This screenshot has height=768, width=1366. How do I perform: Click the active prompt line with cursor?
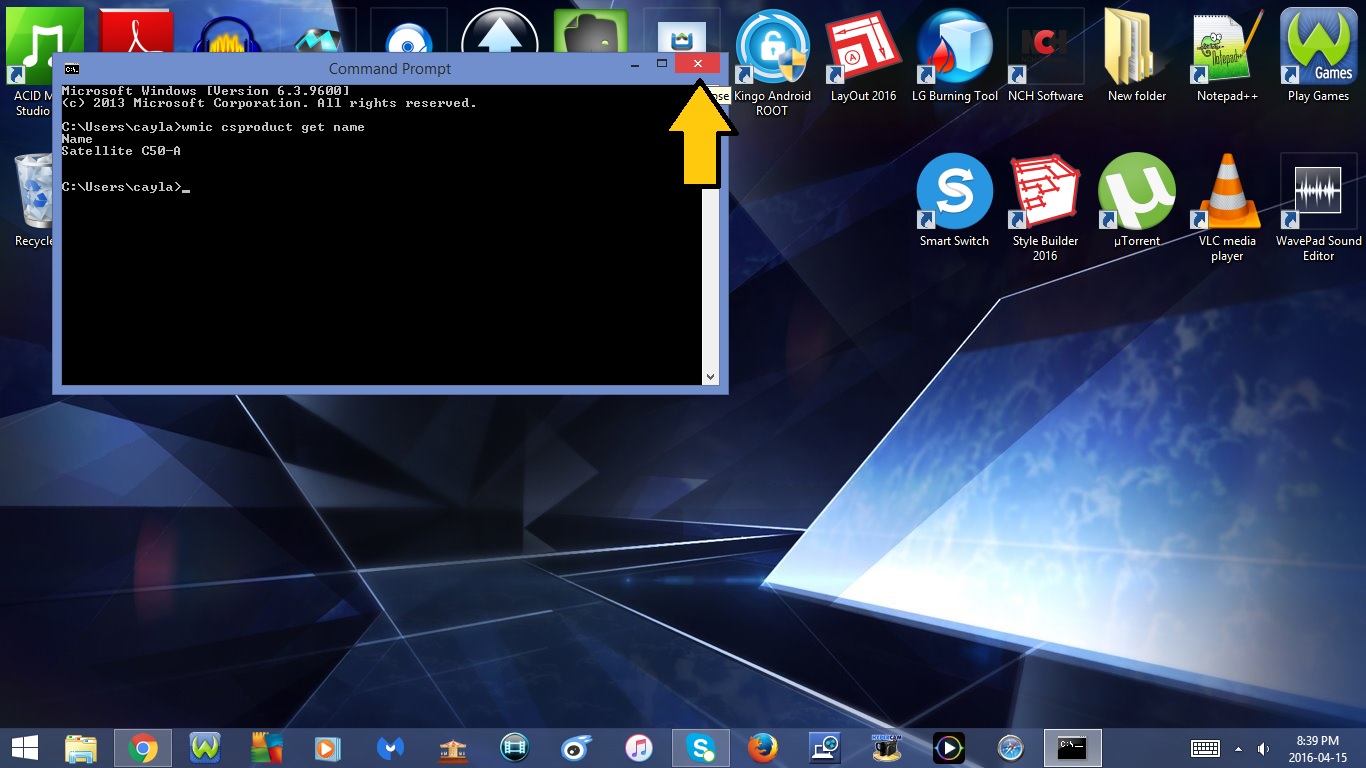[x=126, y=187]
